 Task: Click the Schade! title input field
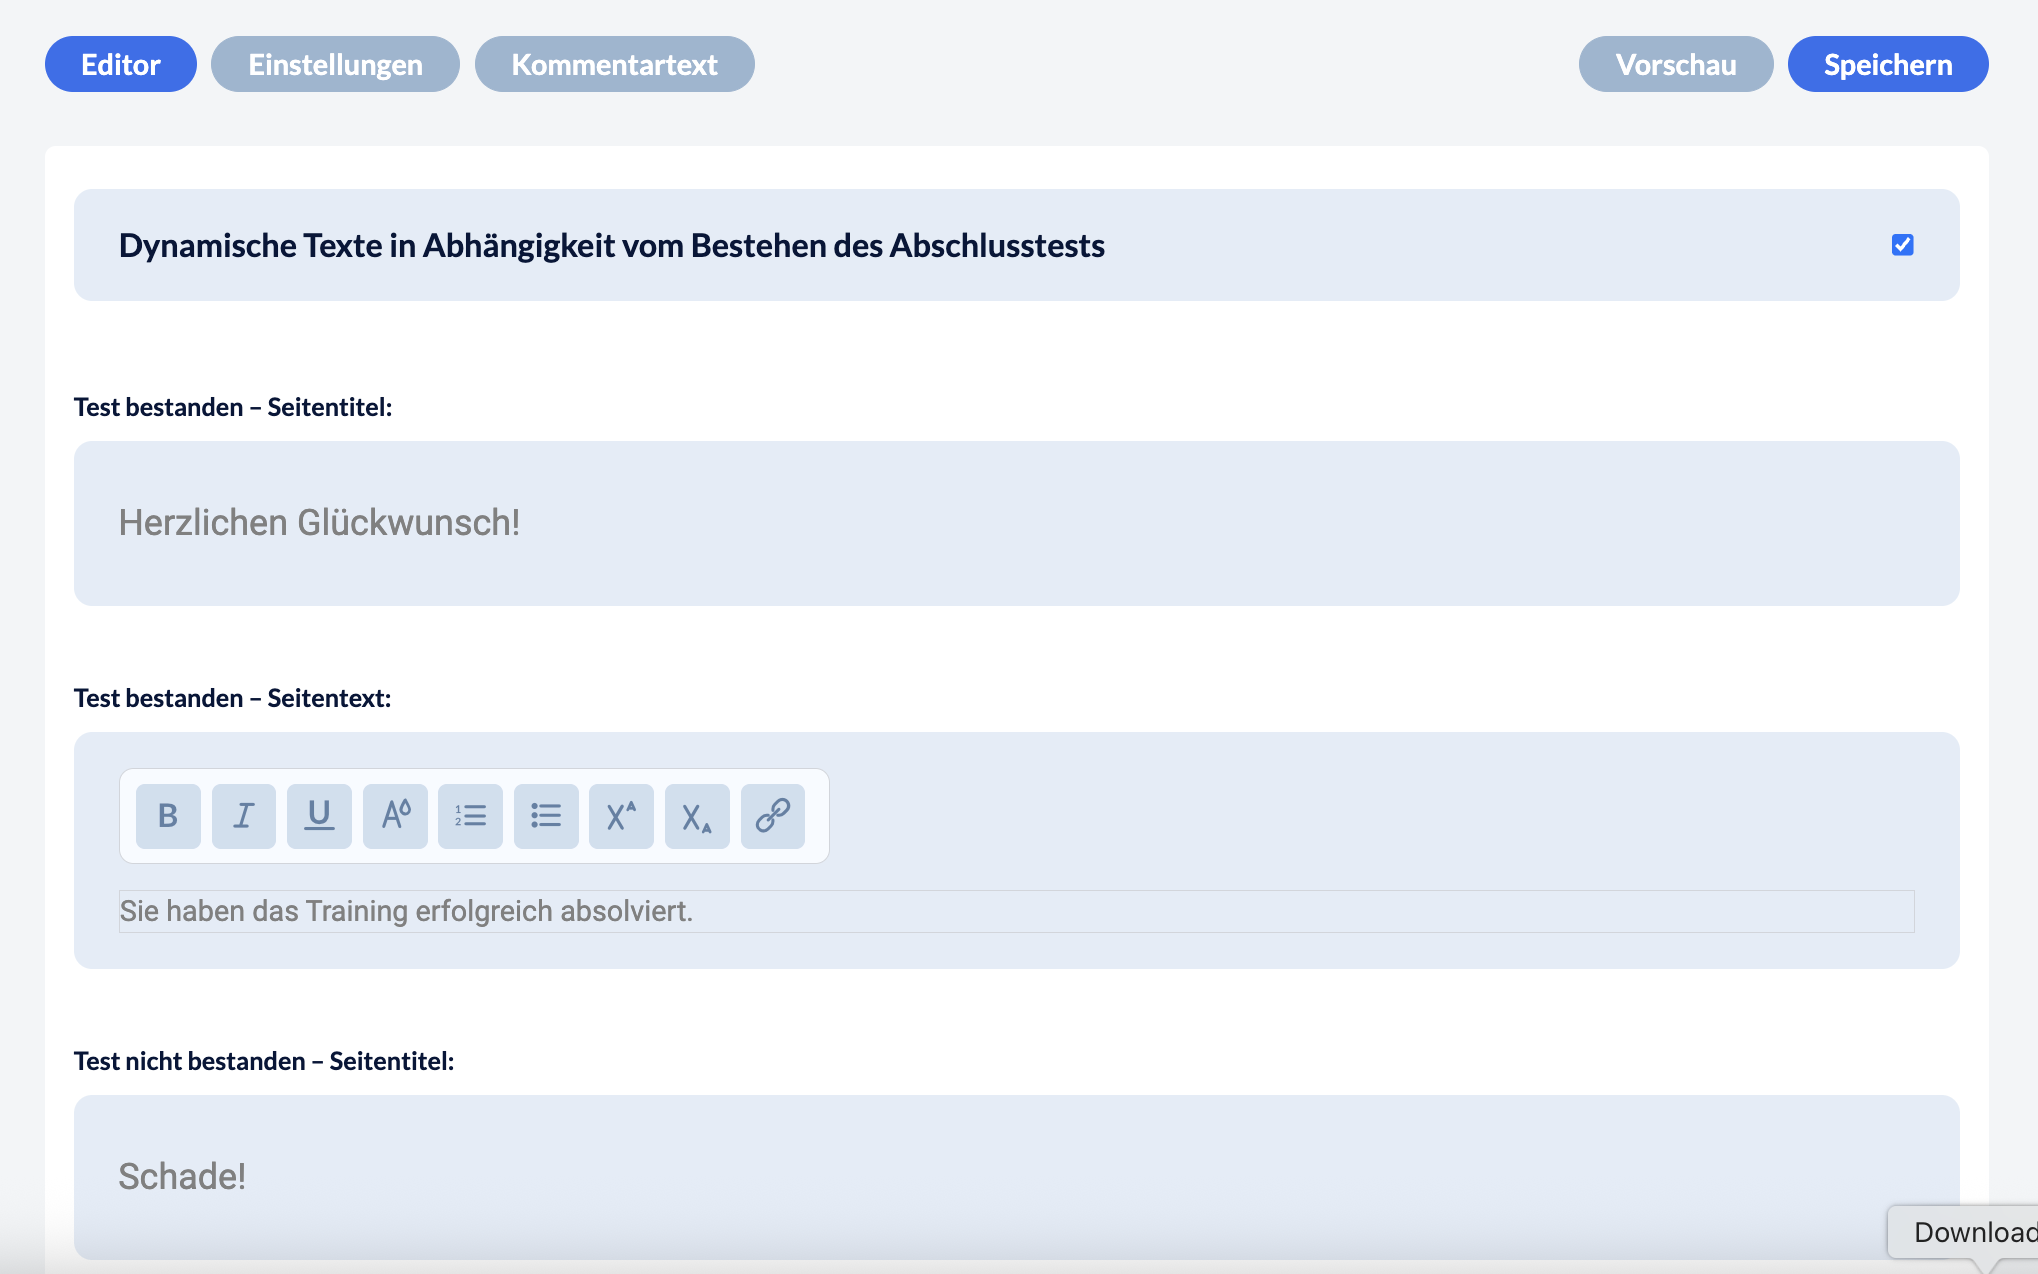pos(1015,1176)
